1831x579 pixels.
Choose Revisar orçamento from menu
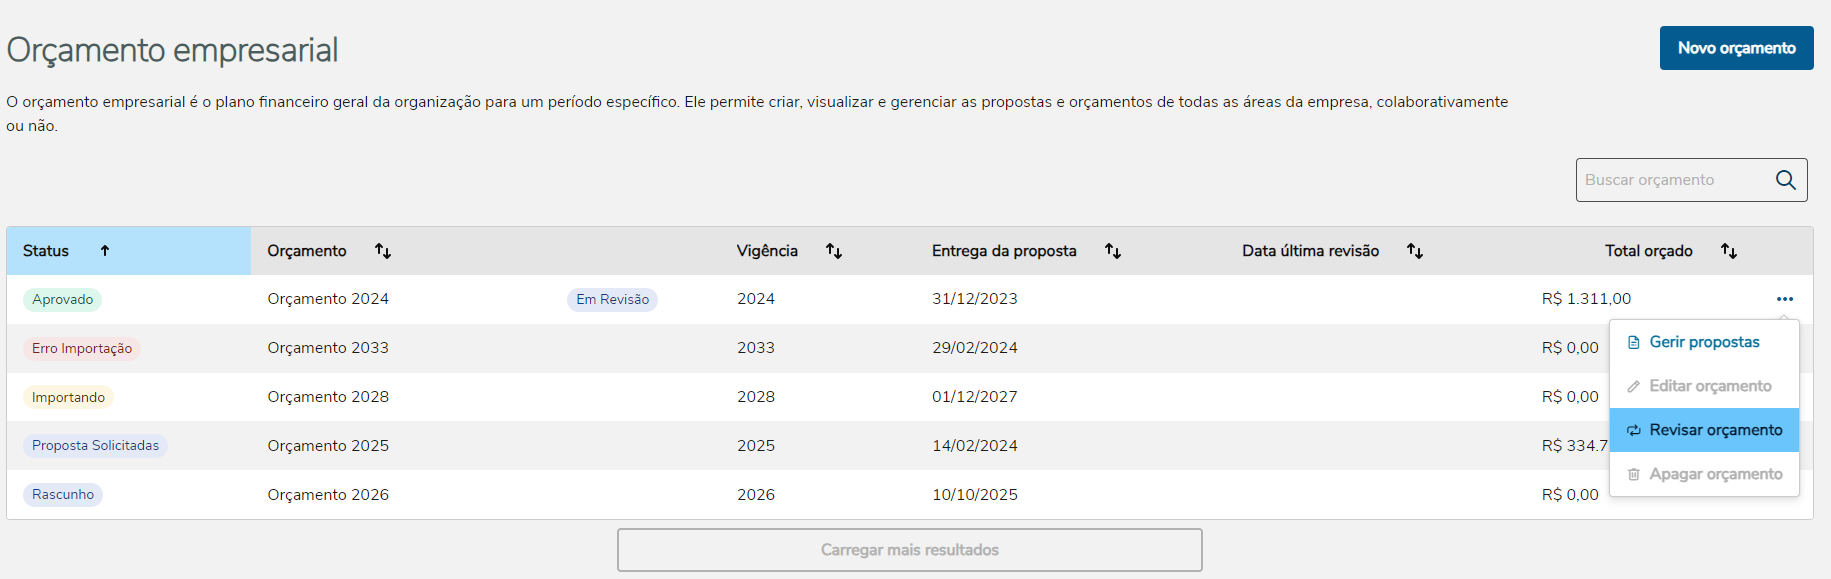(1715, 430)
